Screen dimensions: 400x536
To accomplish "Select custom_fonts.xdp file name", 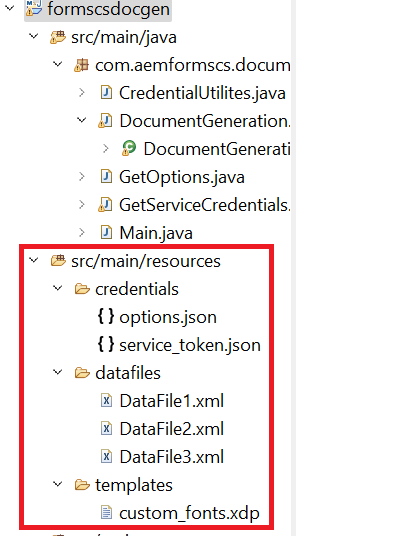I will pos(189,513).
